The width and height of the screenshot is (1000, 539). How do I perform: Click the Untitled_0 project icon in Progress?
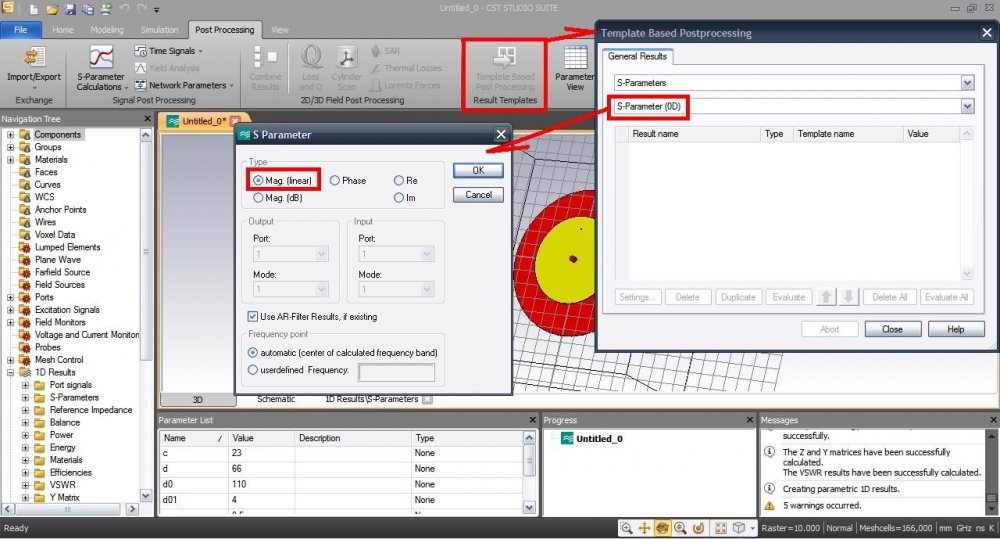coord(567,438)
